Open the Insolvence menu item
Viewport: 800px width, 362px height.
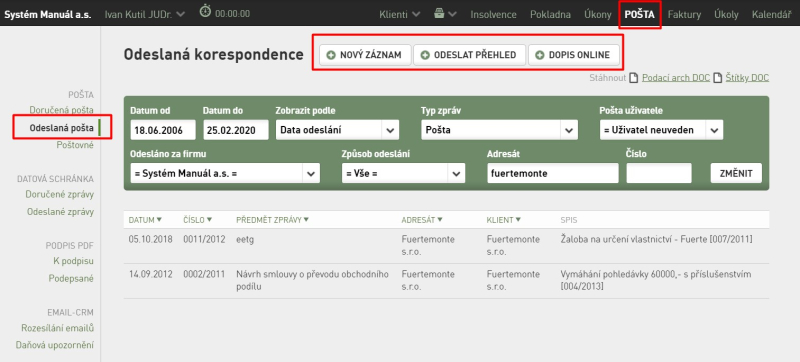click(x=493, y=14)
